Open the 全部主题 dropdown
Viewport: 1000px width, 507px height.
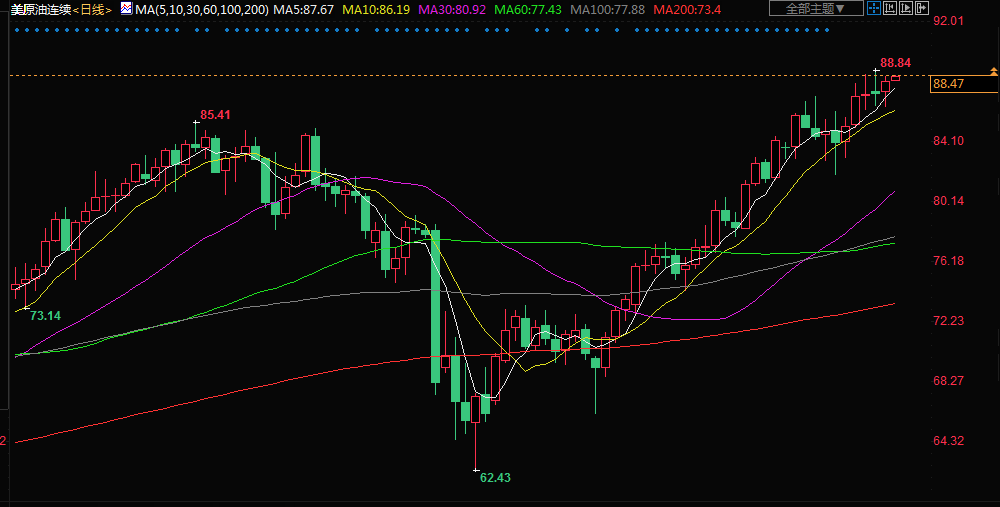809,9
